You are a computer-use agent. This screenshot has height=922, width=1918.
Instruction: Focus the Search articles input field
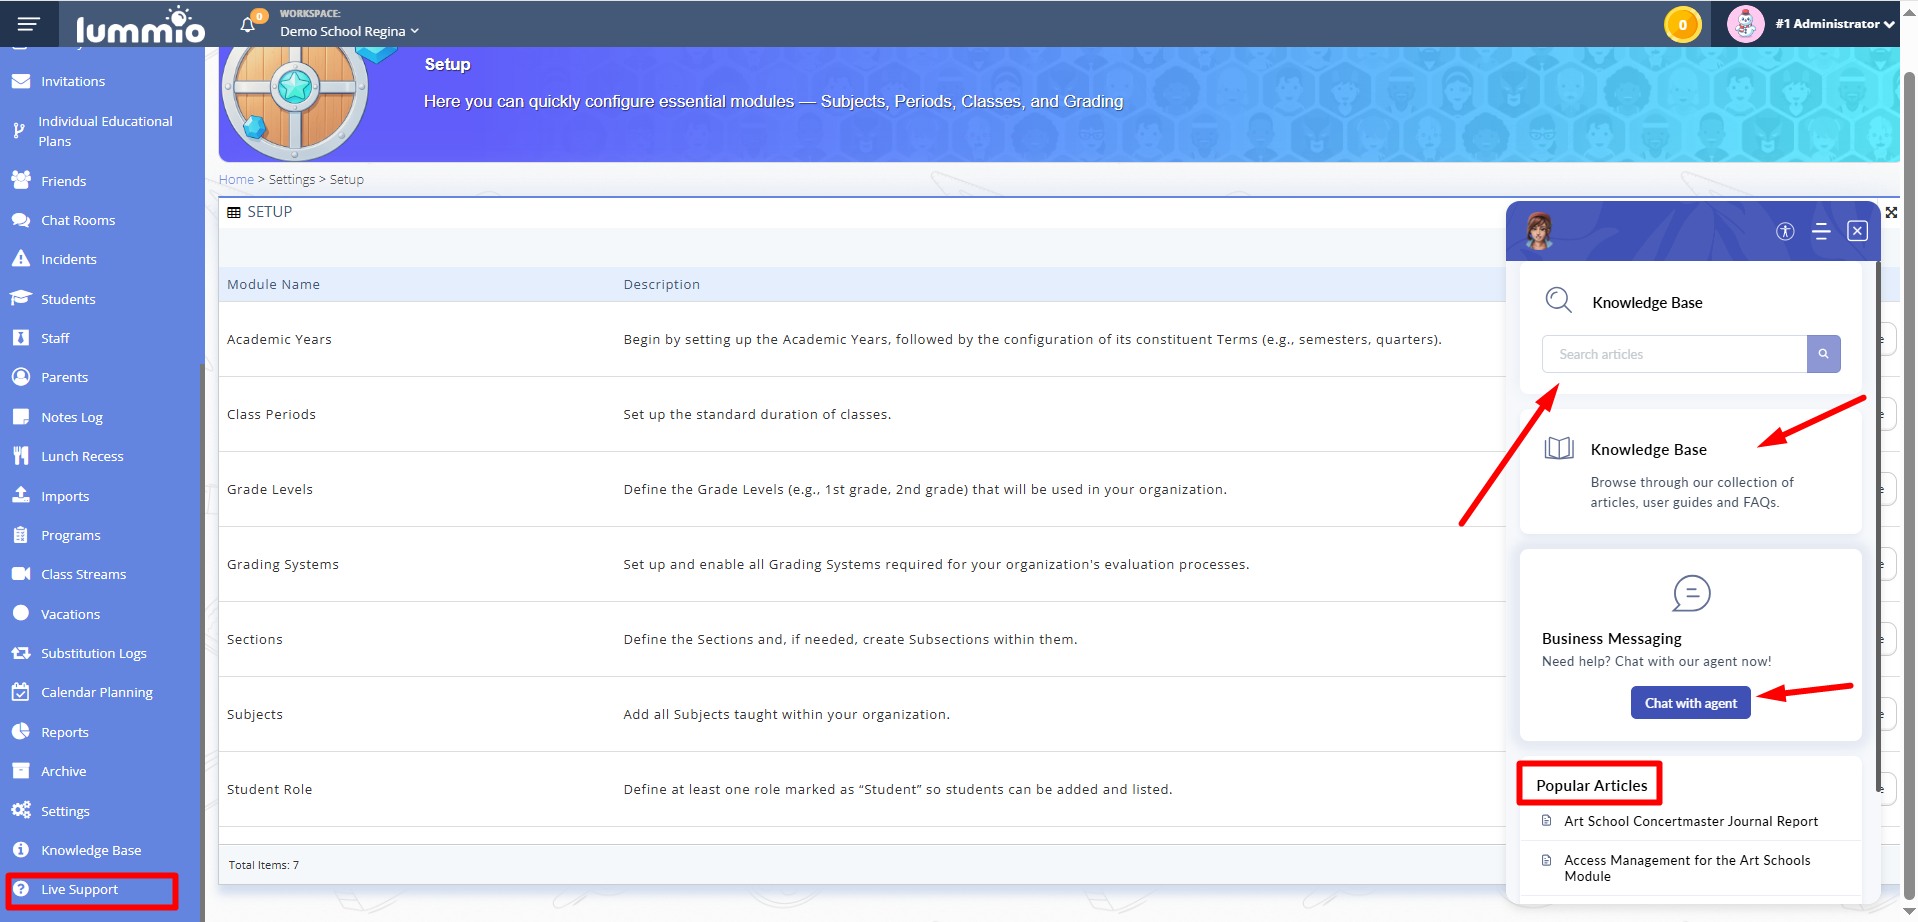1674,354
